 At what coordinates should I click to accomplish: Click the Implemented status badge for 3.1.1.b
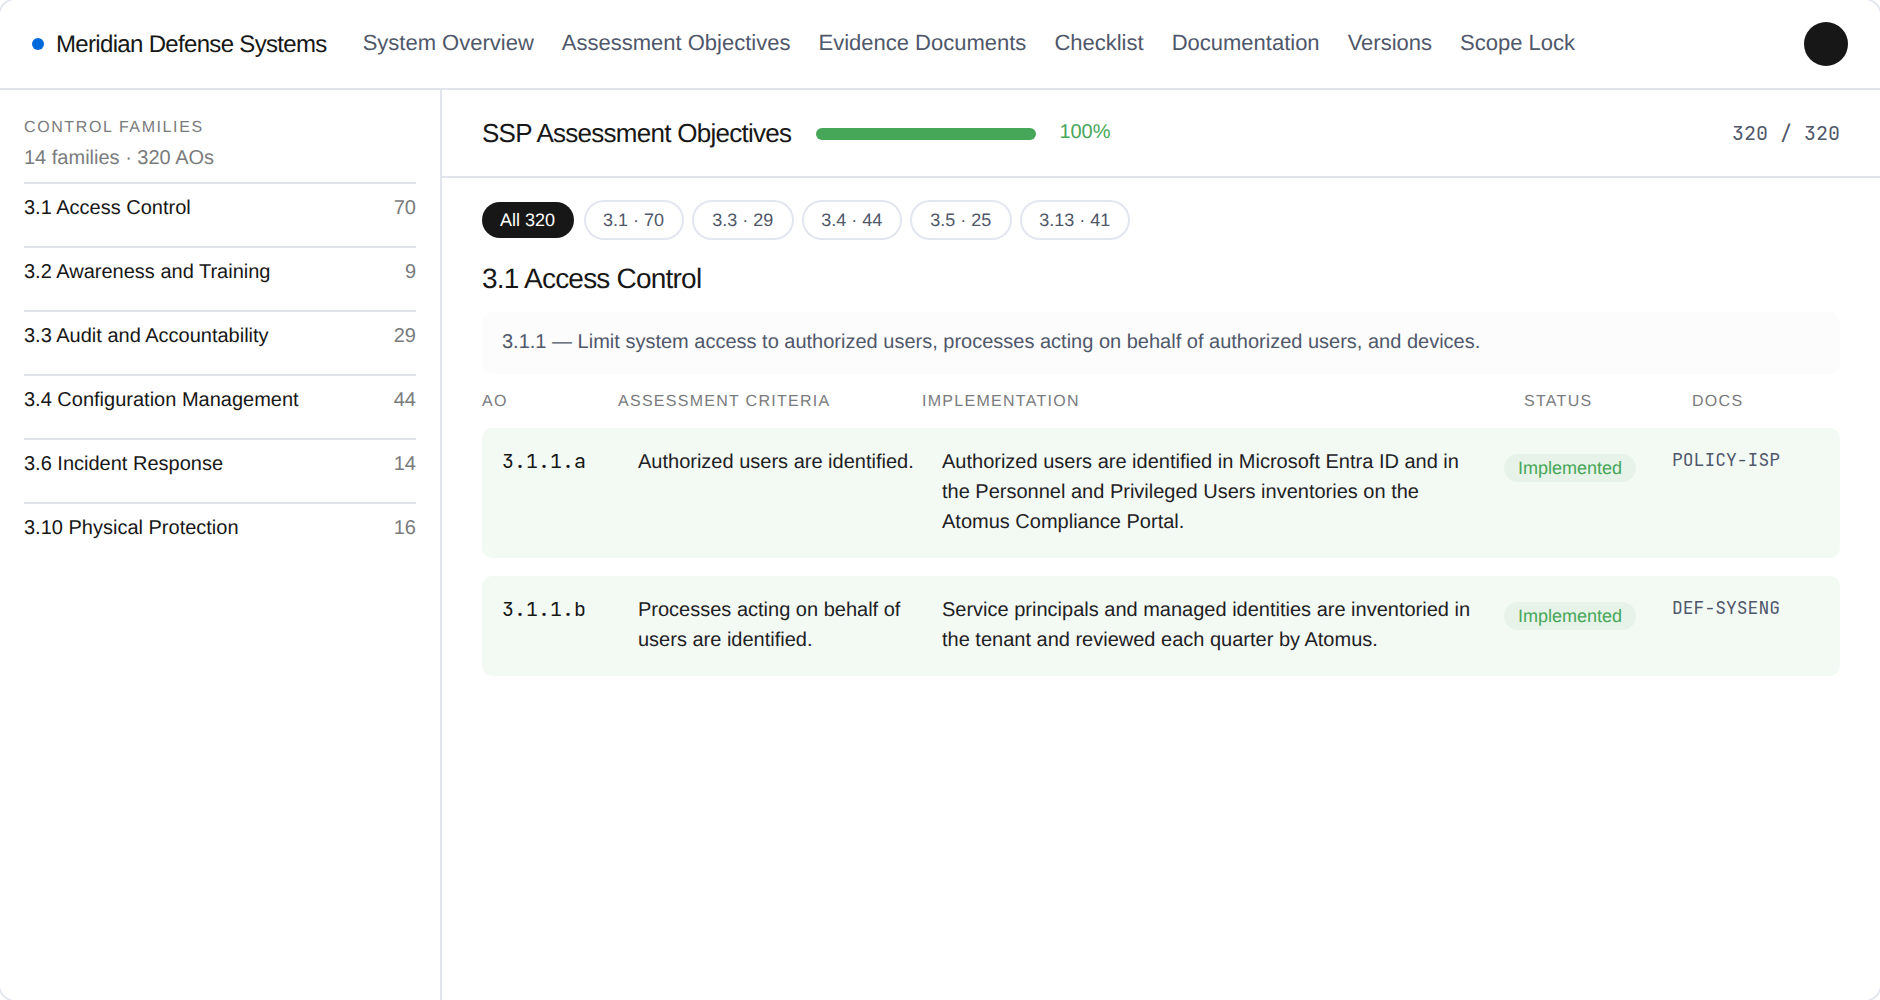pos(1570,616)
